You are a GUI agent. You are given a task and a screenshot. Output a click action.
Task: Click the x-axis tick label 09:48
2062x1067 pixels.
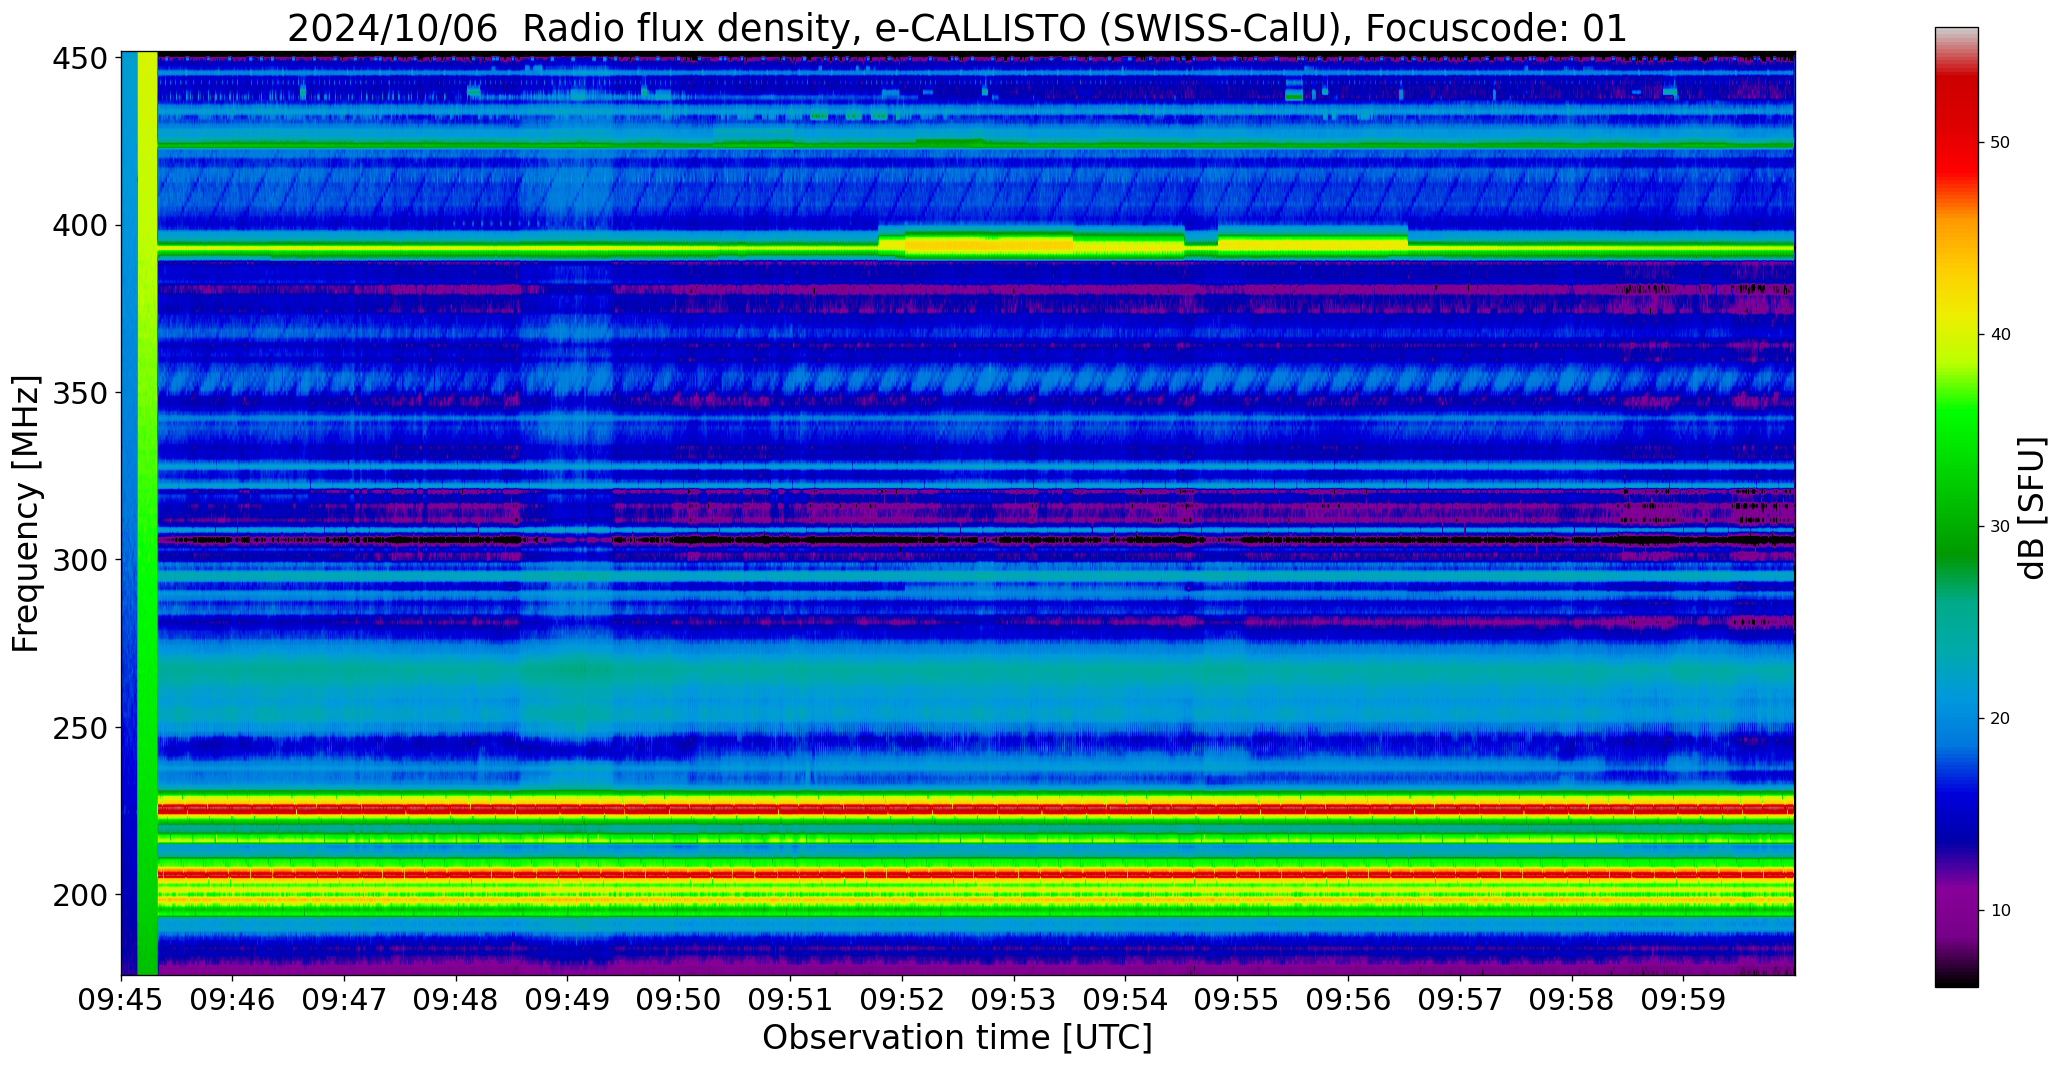(x=456, y=1000)
